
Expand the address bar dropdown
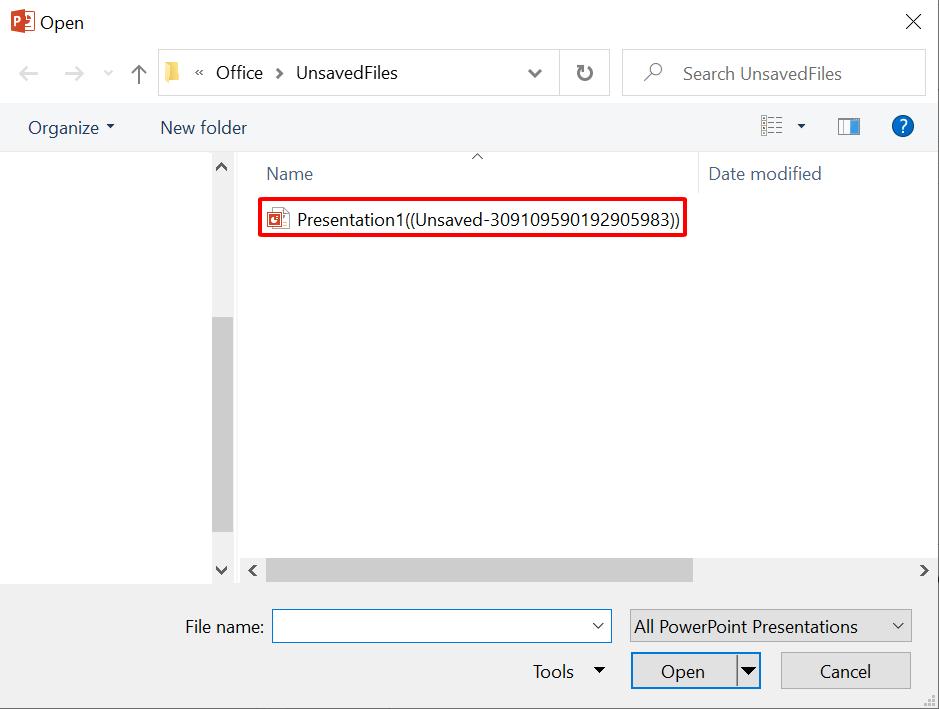pos(535,72)
